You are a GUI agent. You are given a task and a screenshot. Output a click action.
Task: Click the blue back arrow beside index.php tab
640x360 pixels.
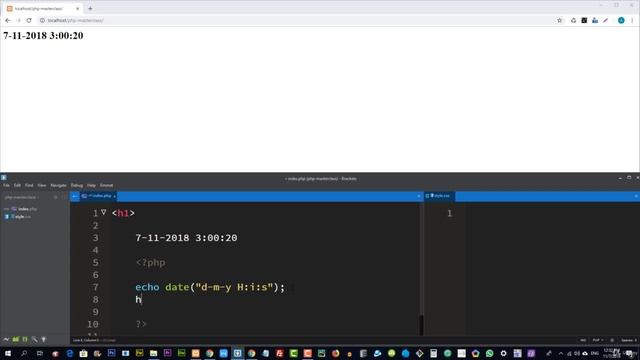point(74,196)
